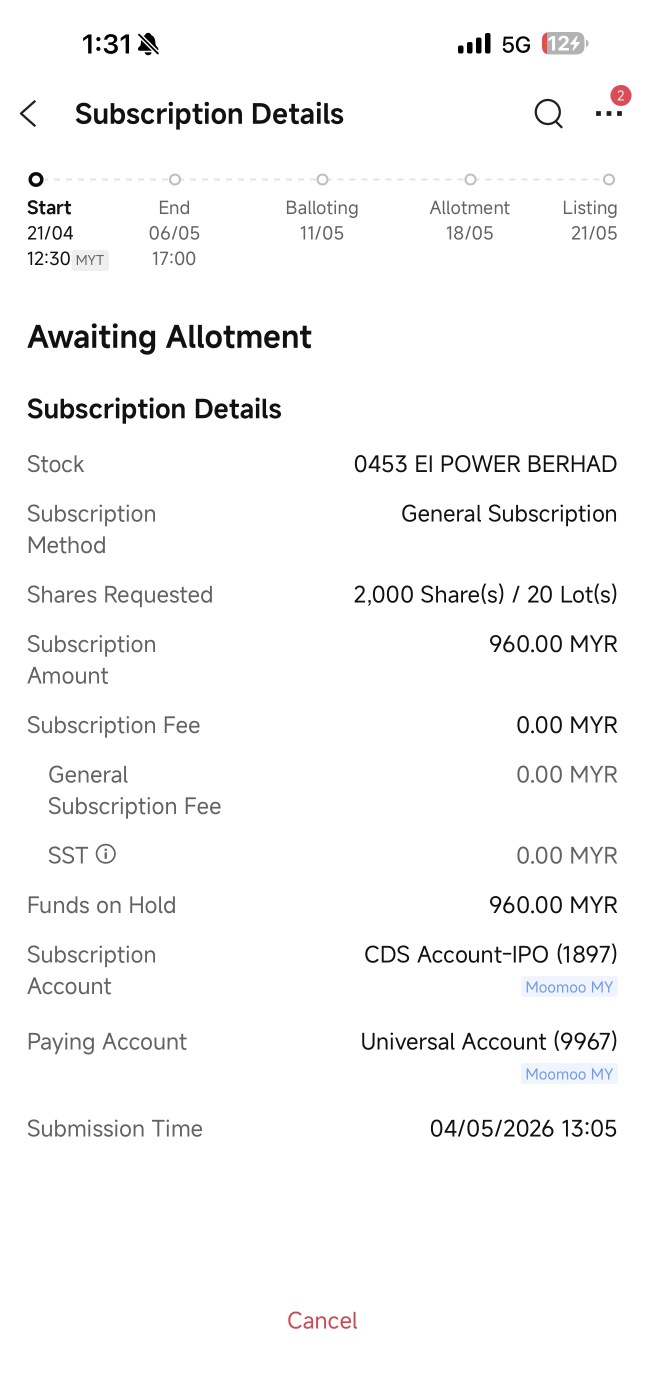
Task: Tap the silent bell icon in status bar
Action: pyautogui.click(x=149, y=44)
